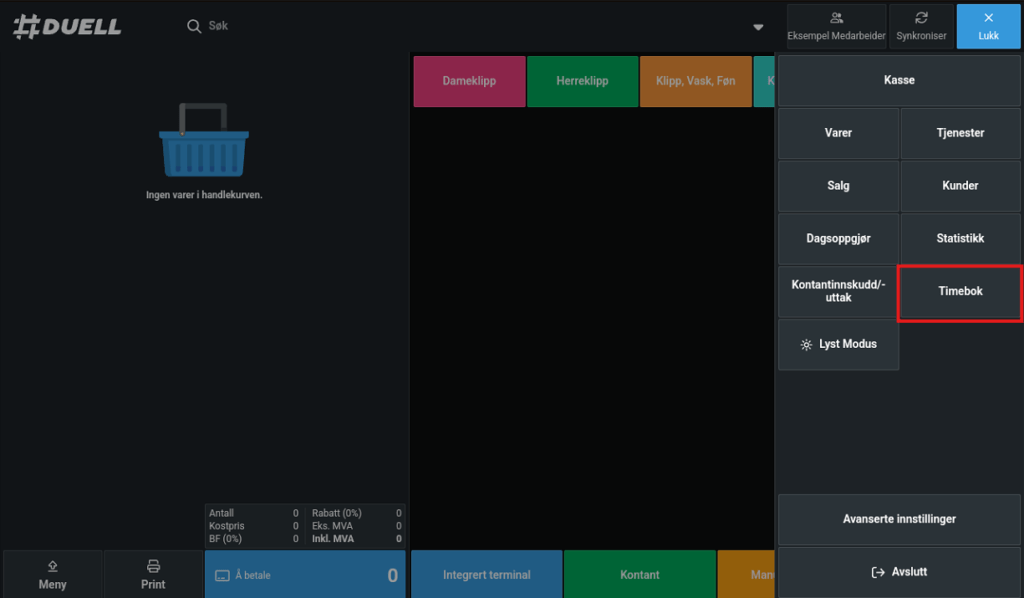Open the Meny button at bottom left
Viewport: 1024px width, 598px height.
pos(52,574)
